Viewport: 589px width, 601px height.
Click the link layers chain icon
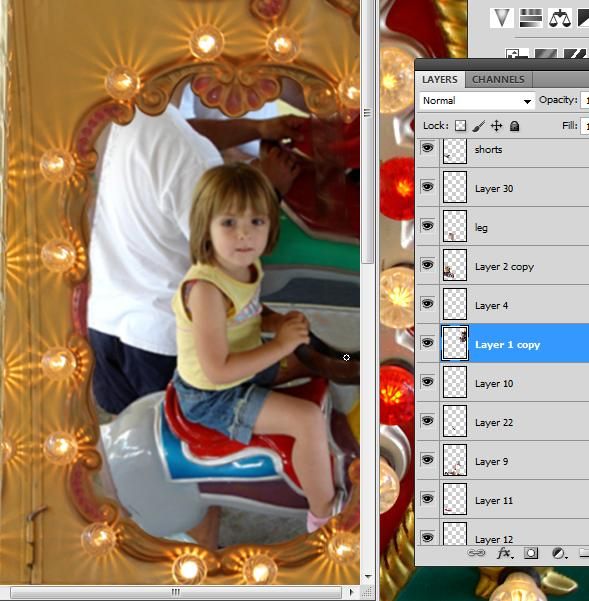coord(476,553)
